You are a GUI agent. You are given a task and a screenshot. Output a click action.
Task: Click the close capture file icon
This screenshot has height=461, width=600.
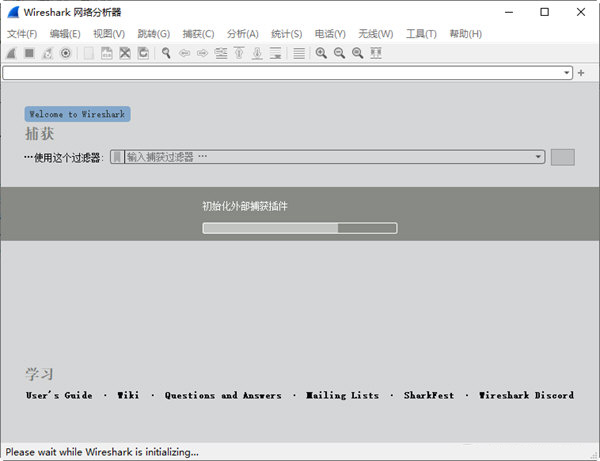(x=125, y=53)
